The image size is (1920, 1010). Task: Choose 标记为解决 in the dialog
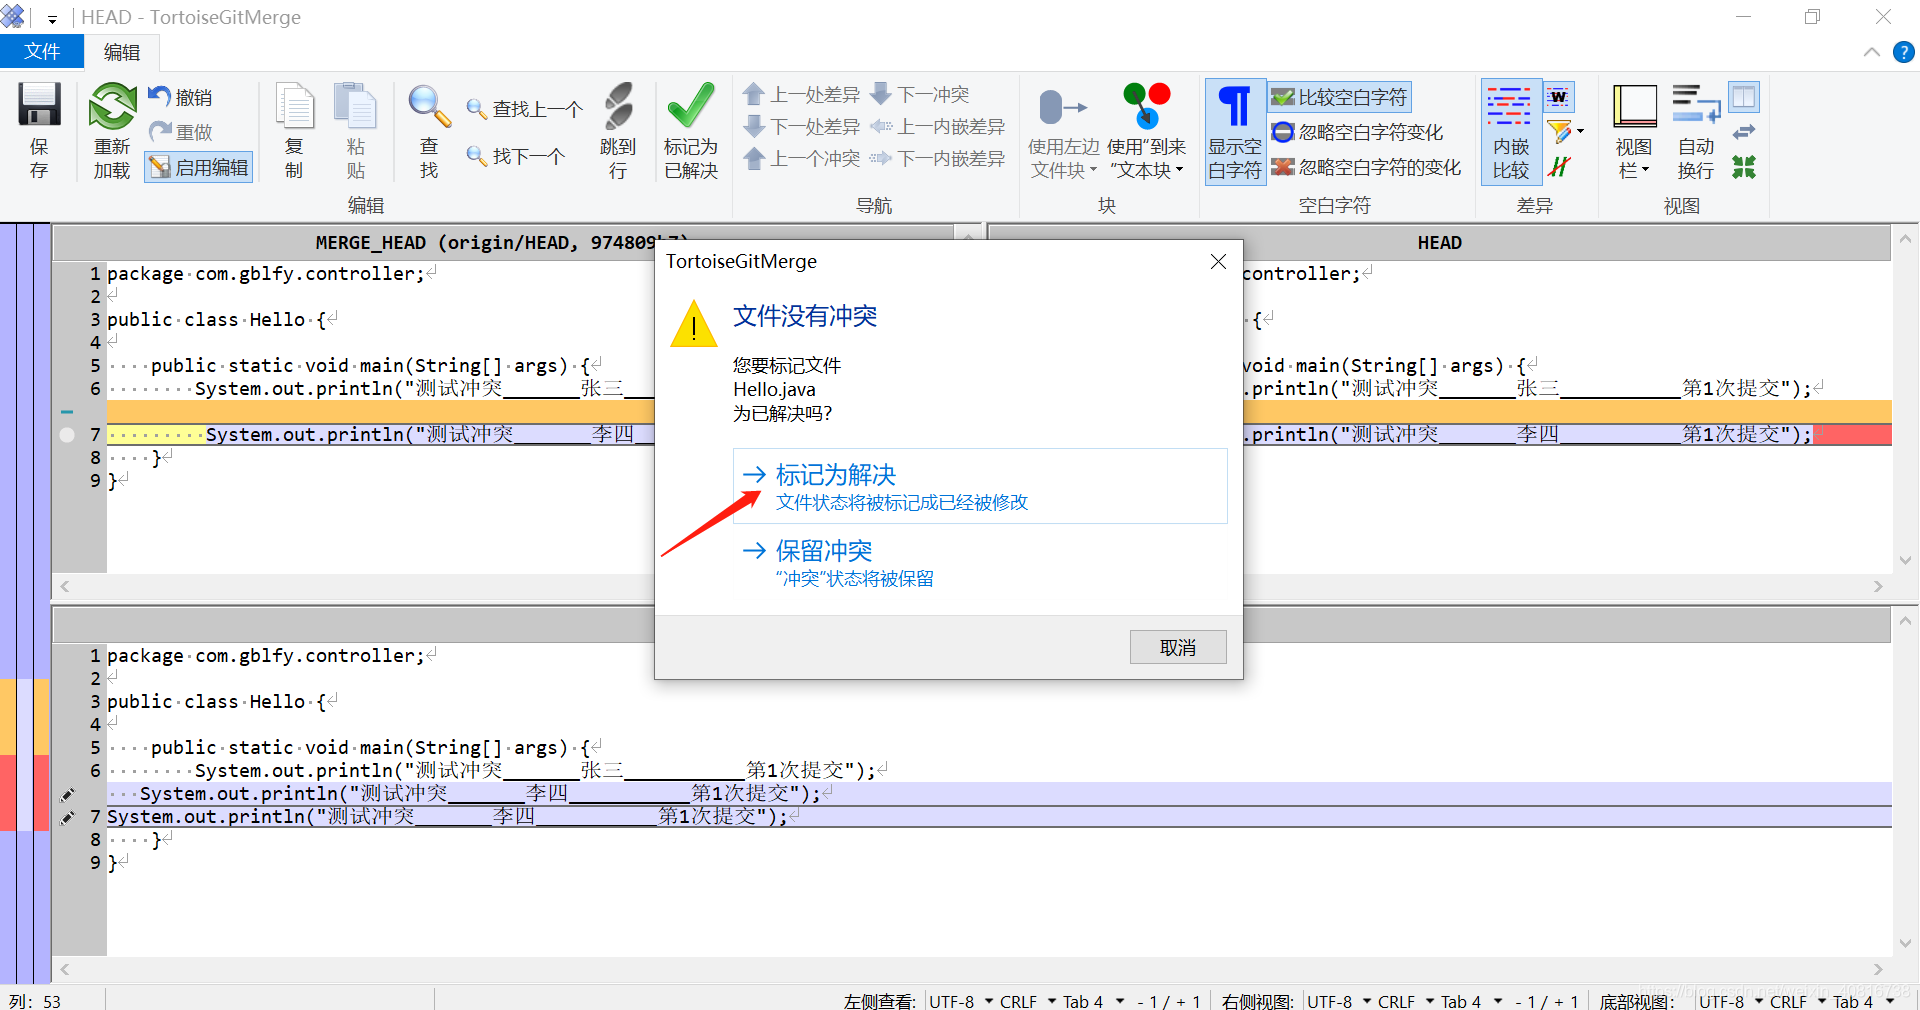point(980,486)
